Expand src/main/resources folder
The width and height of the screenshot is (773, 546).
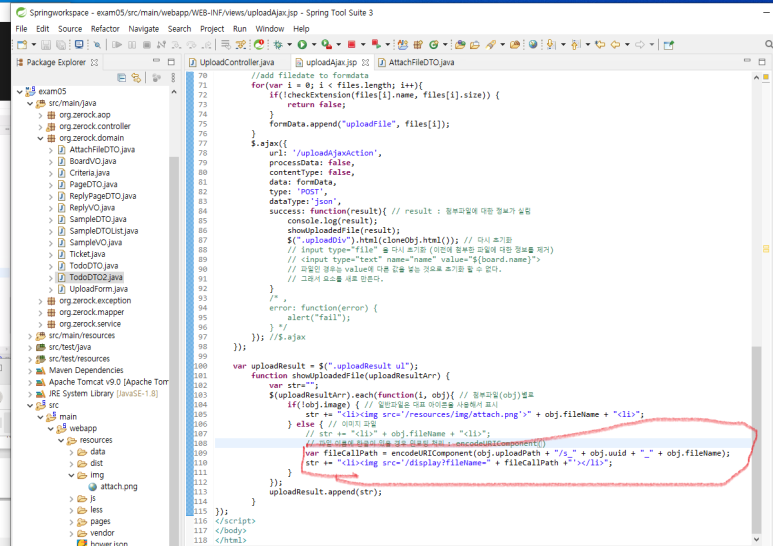click(30, 336)
